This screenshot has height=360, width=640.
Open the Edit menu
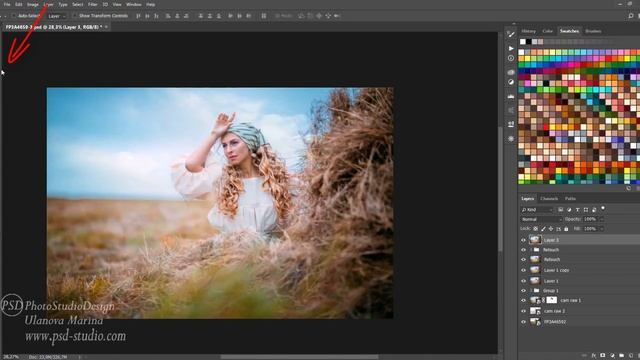(x=19, y=4)
